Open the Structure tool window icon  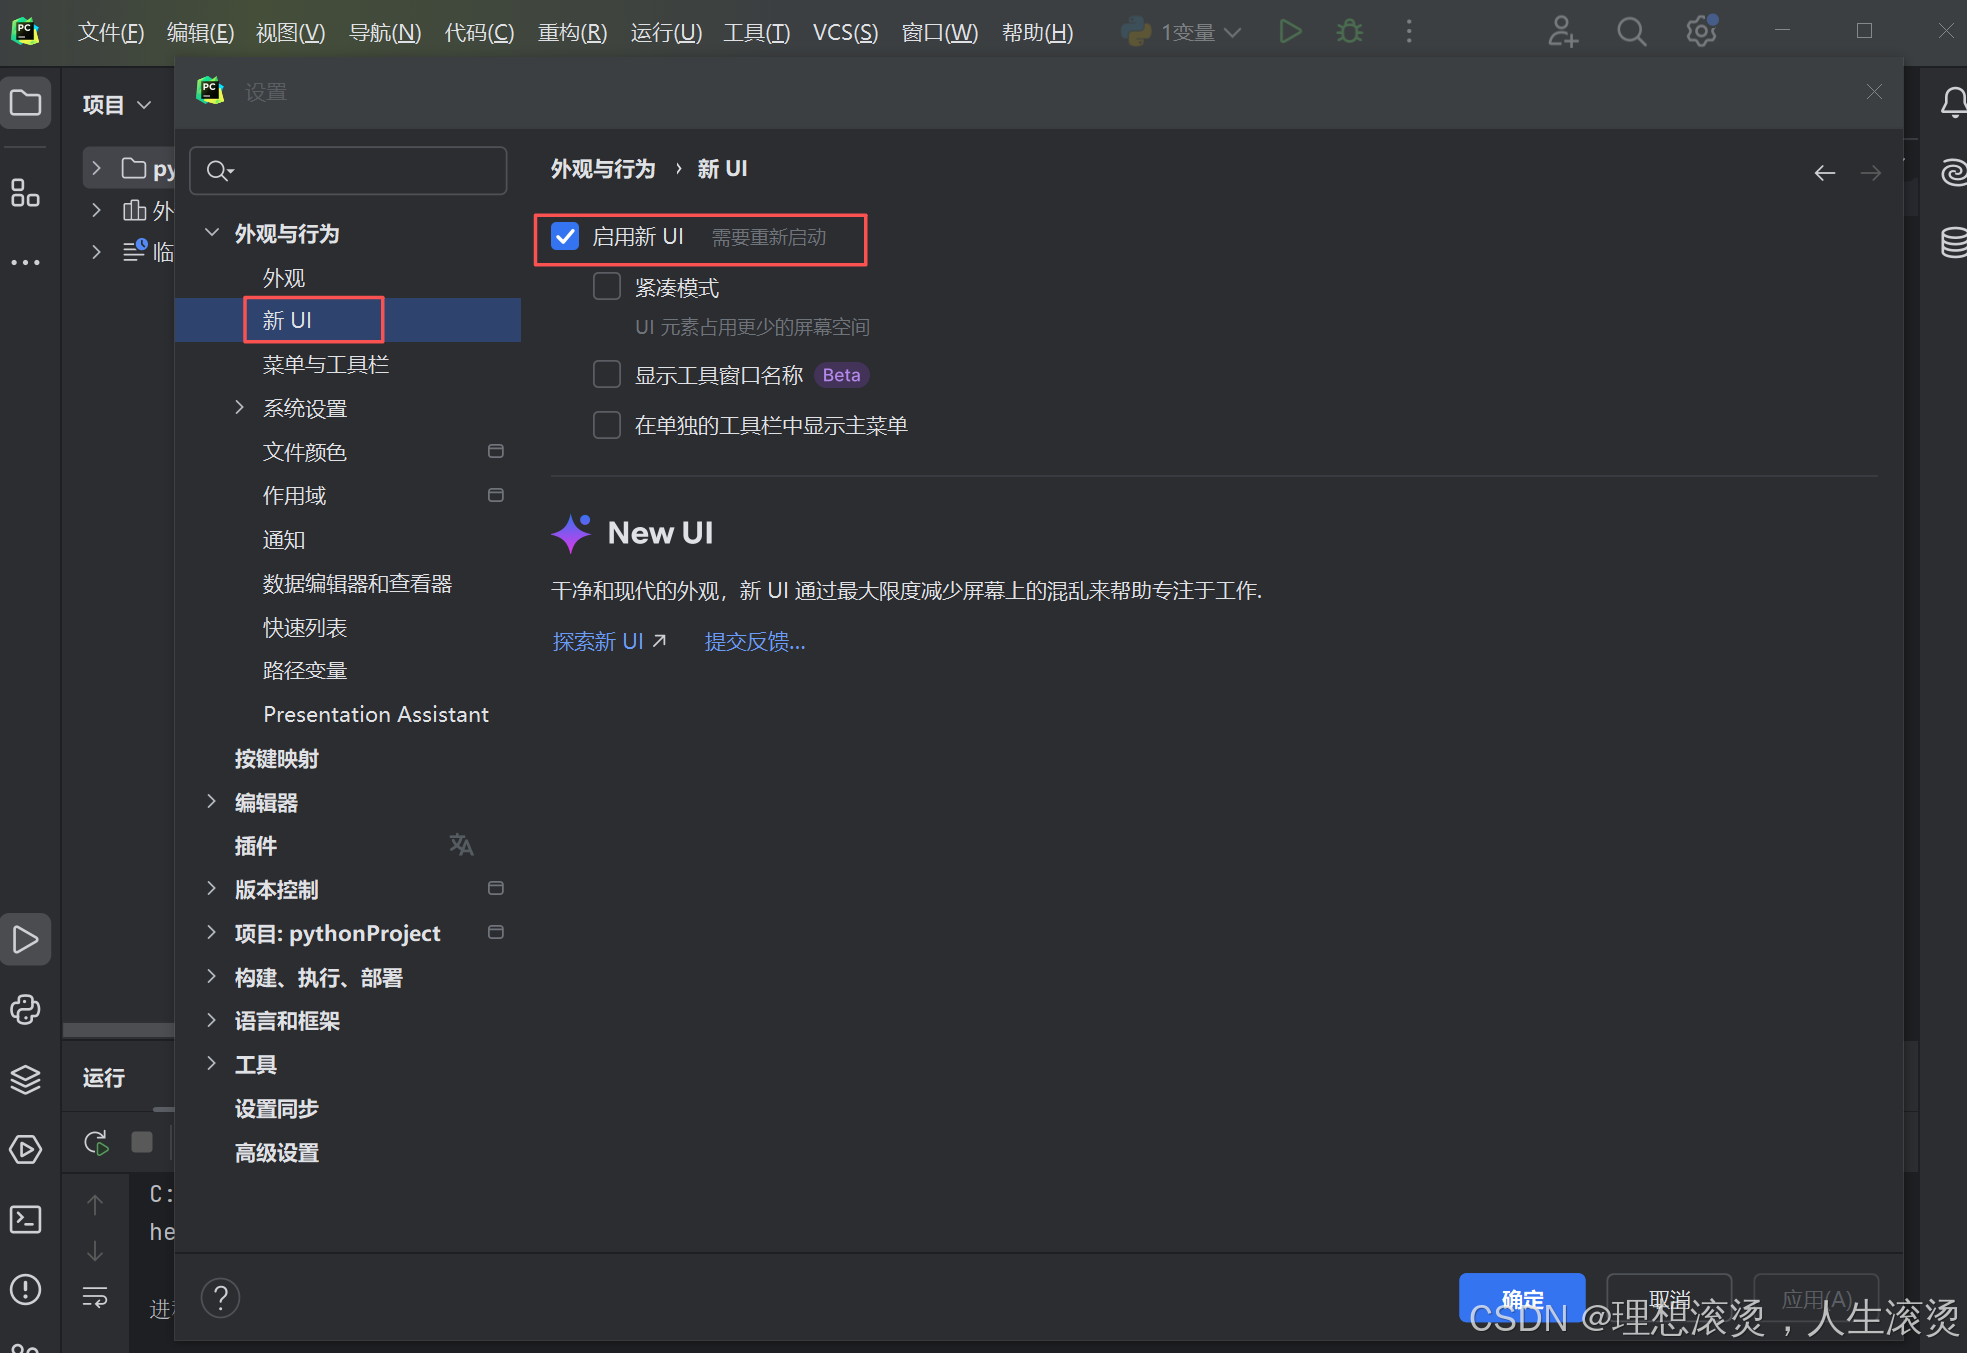pyautogui.click(x=25, y=193)
